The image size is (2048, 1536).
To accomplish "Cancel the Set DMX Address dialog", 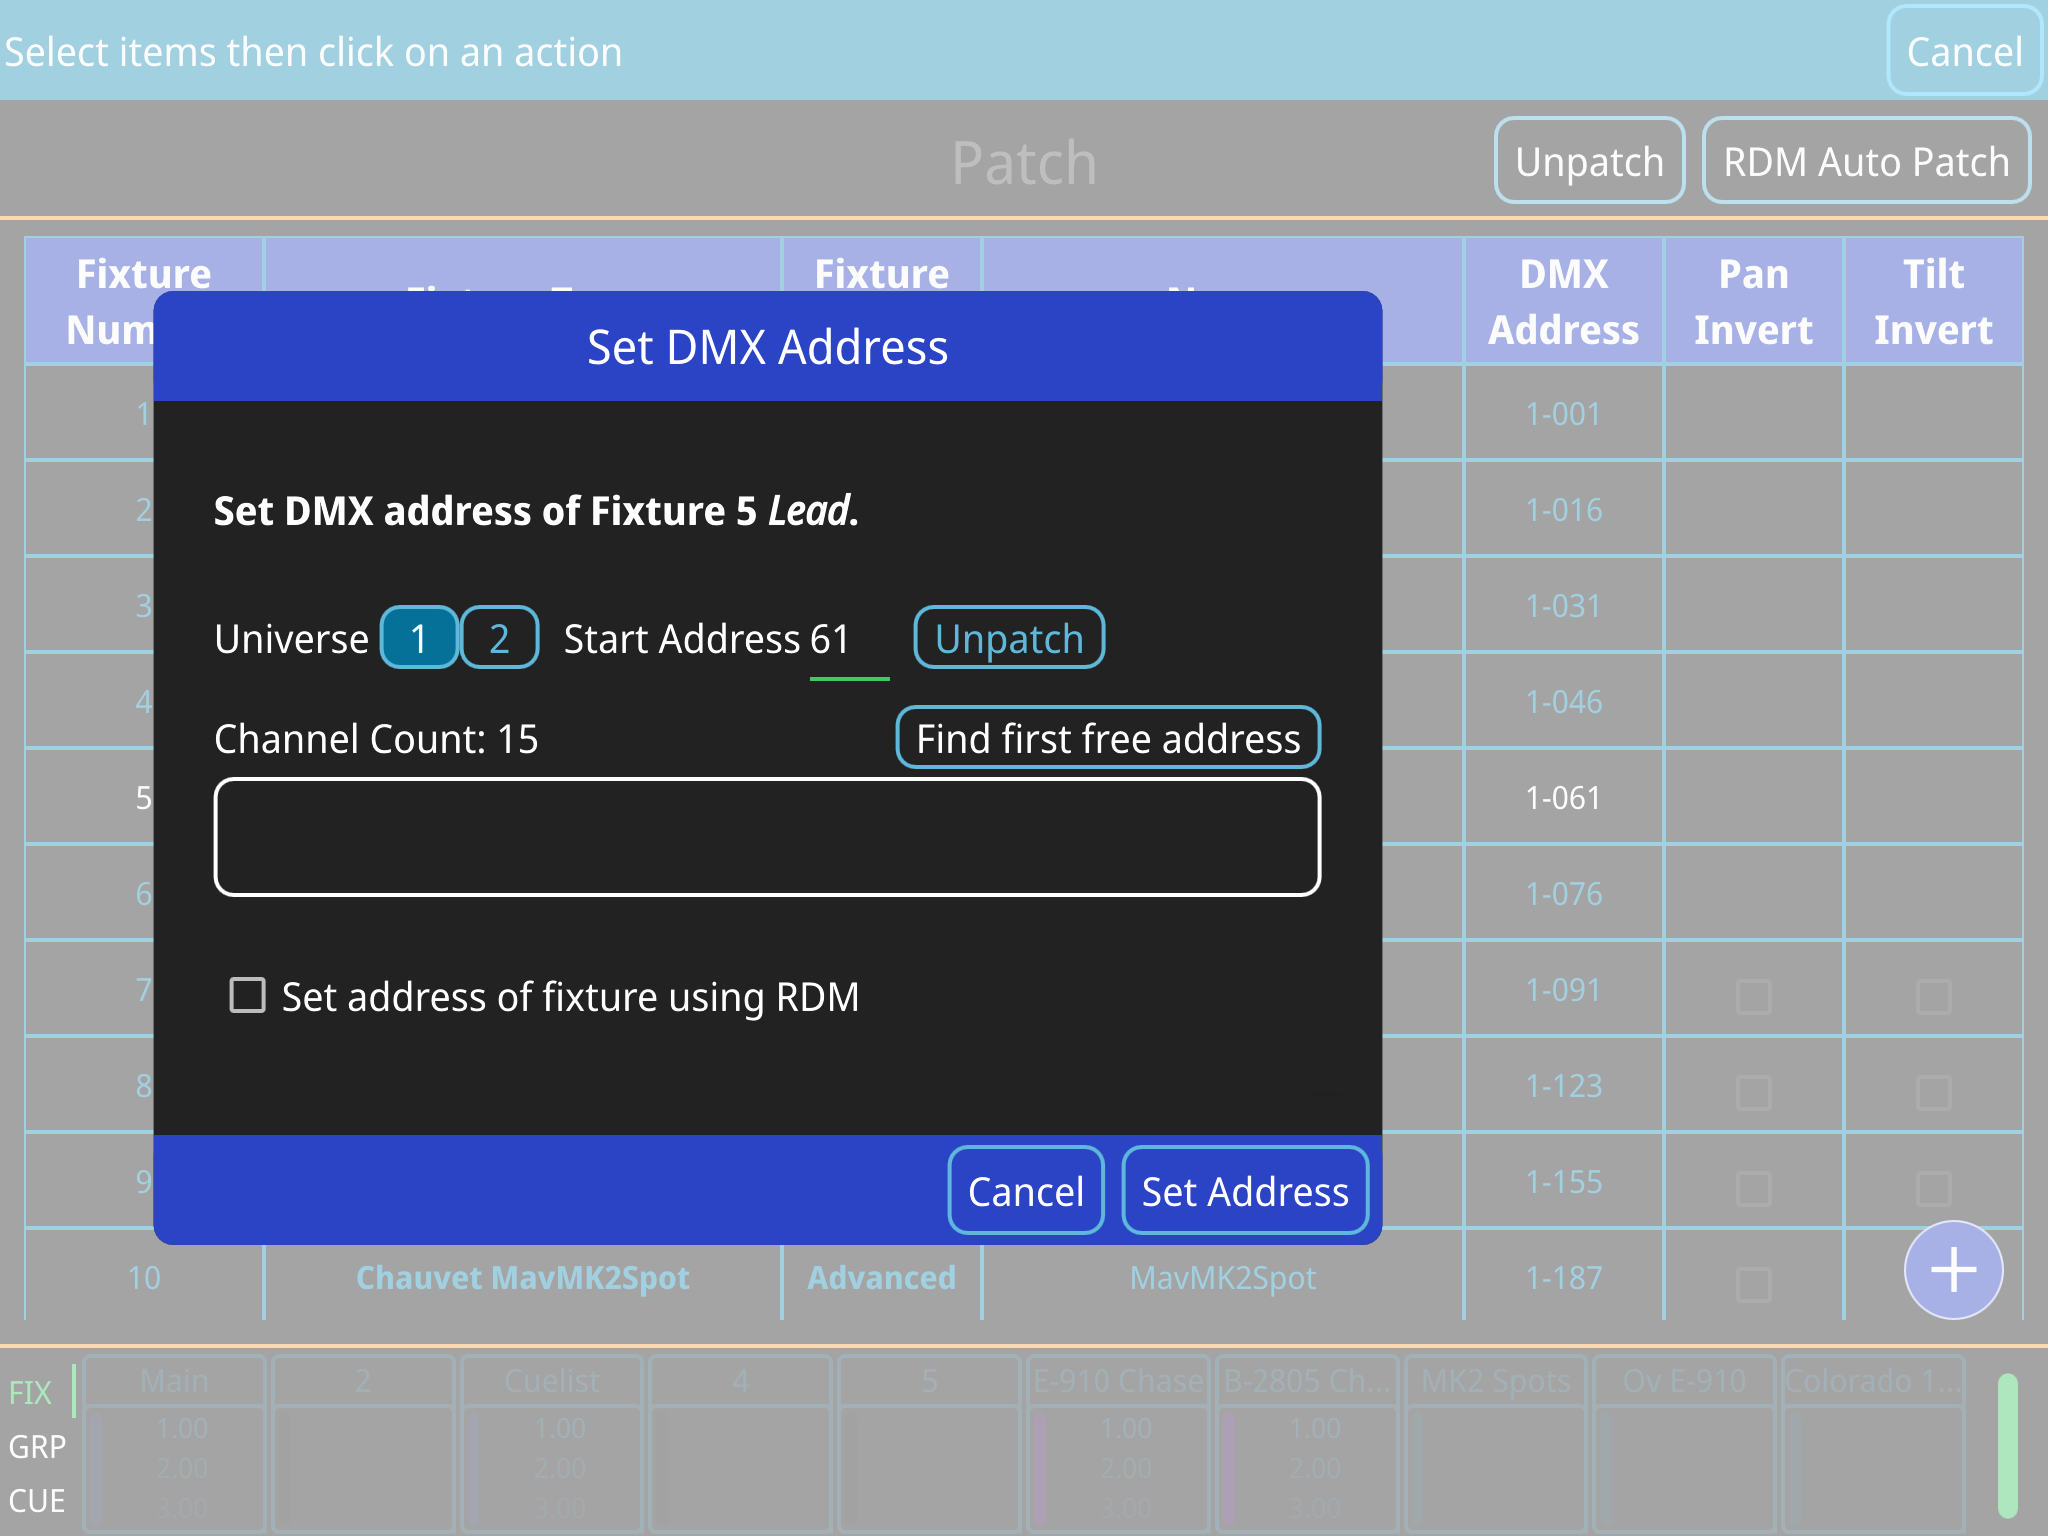I will pyautogui.click(x=1025, y=1191).
